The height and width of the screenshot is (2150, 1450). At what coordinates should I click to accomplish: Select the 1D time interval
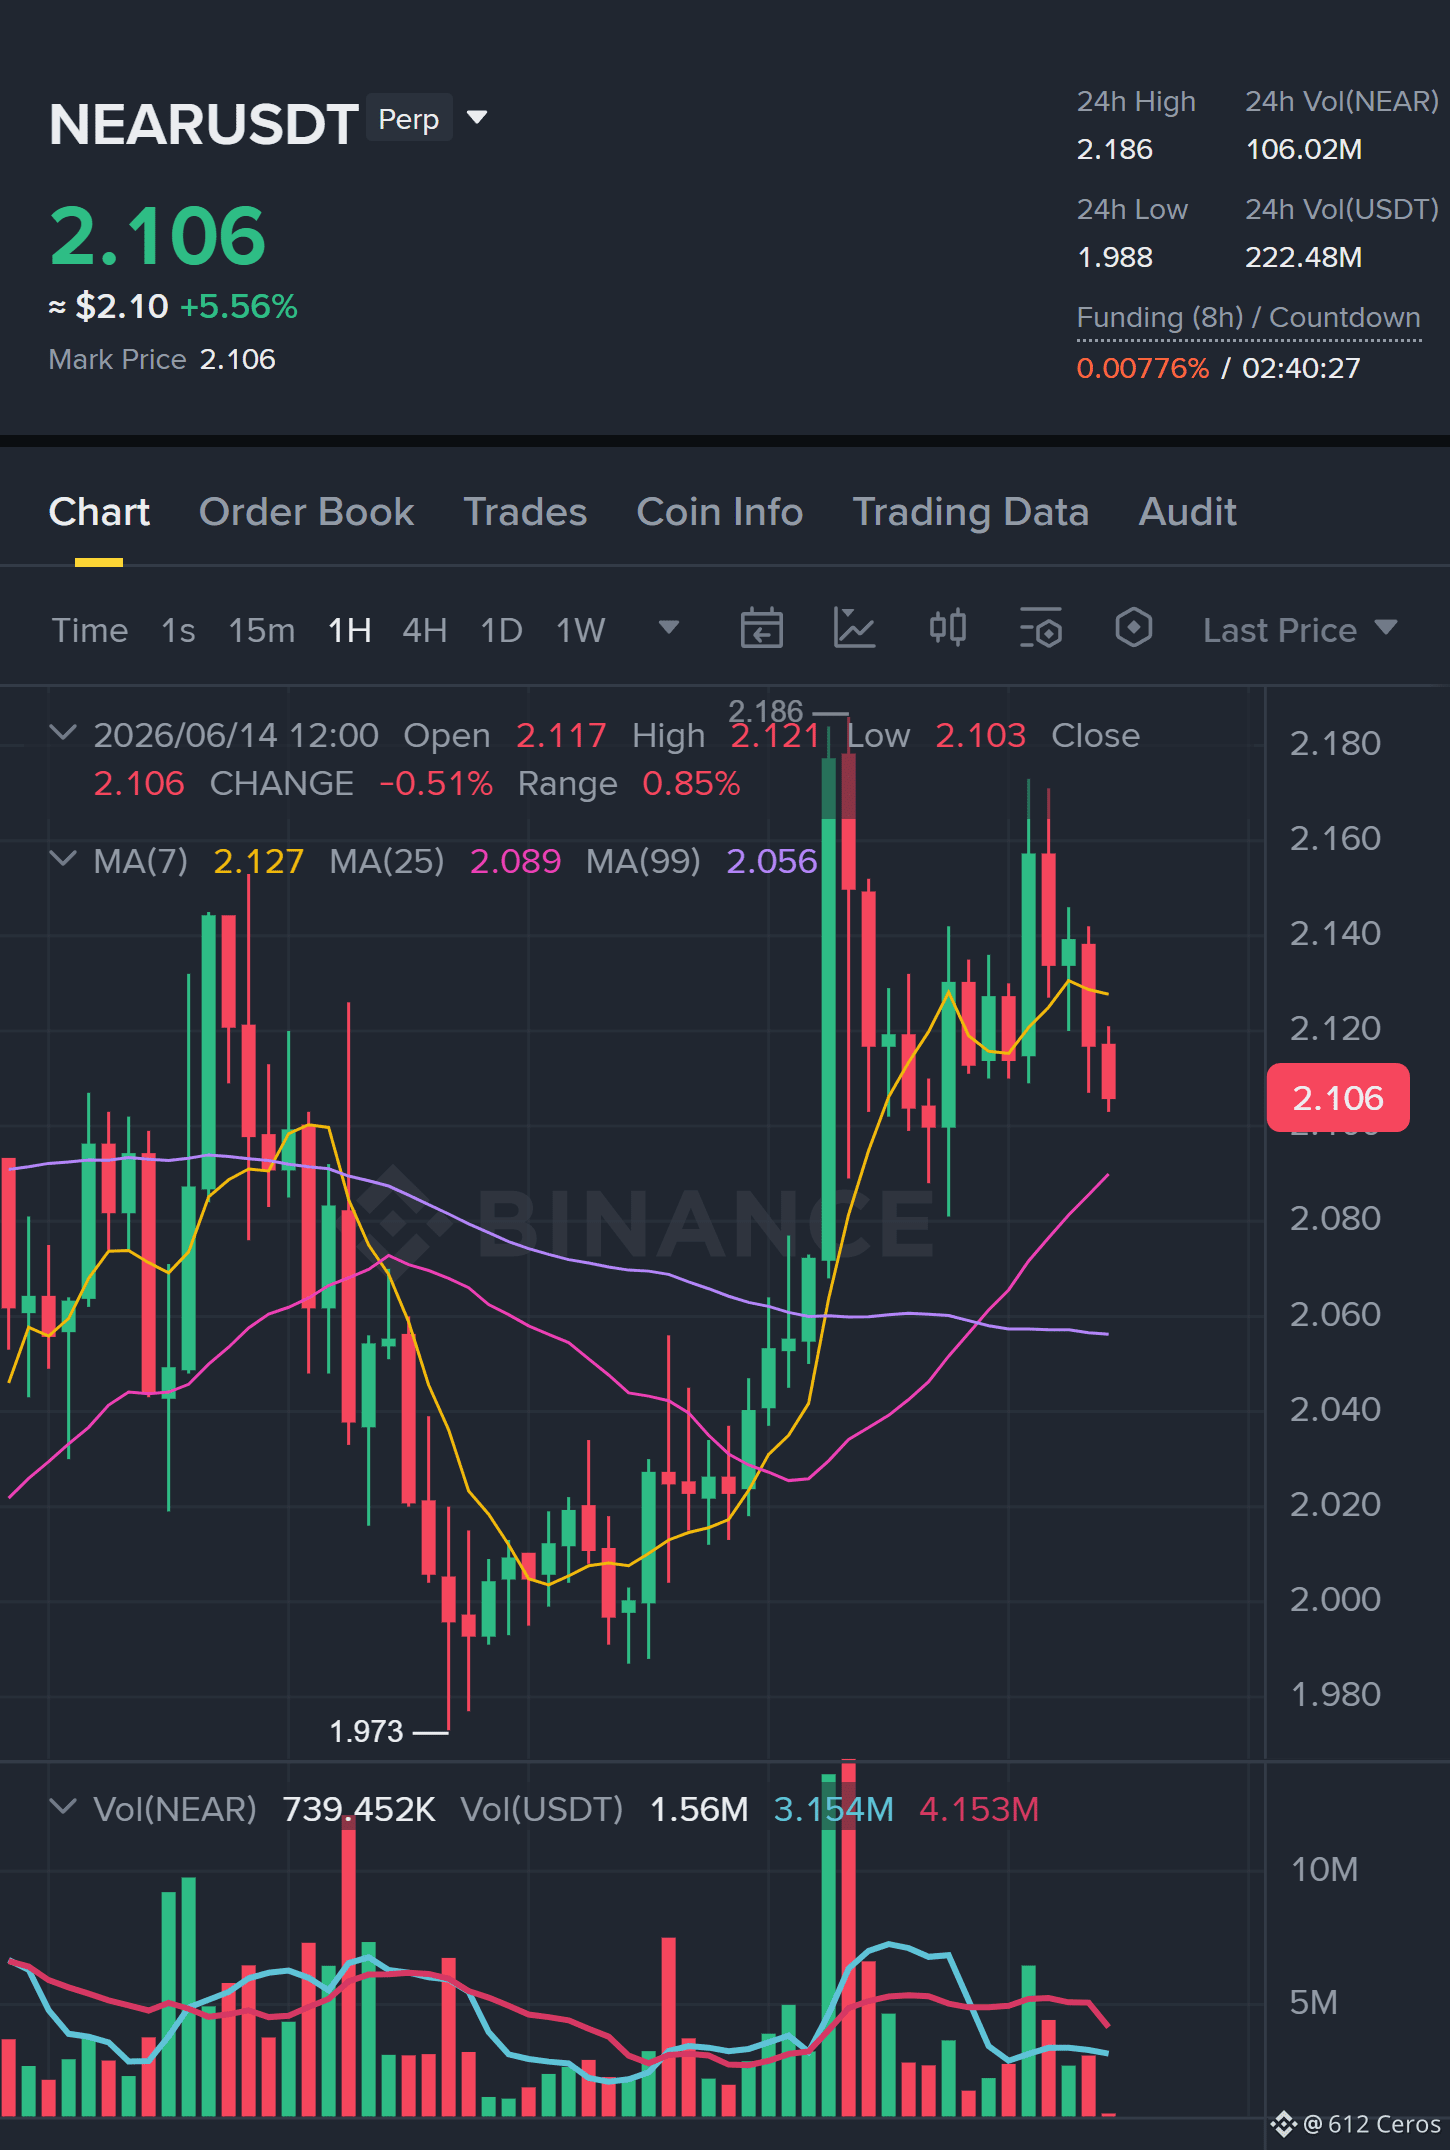pyautogui.click(x=501, y=630)
